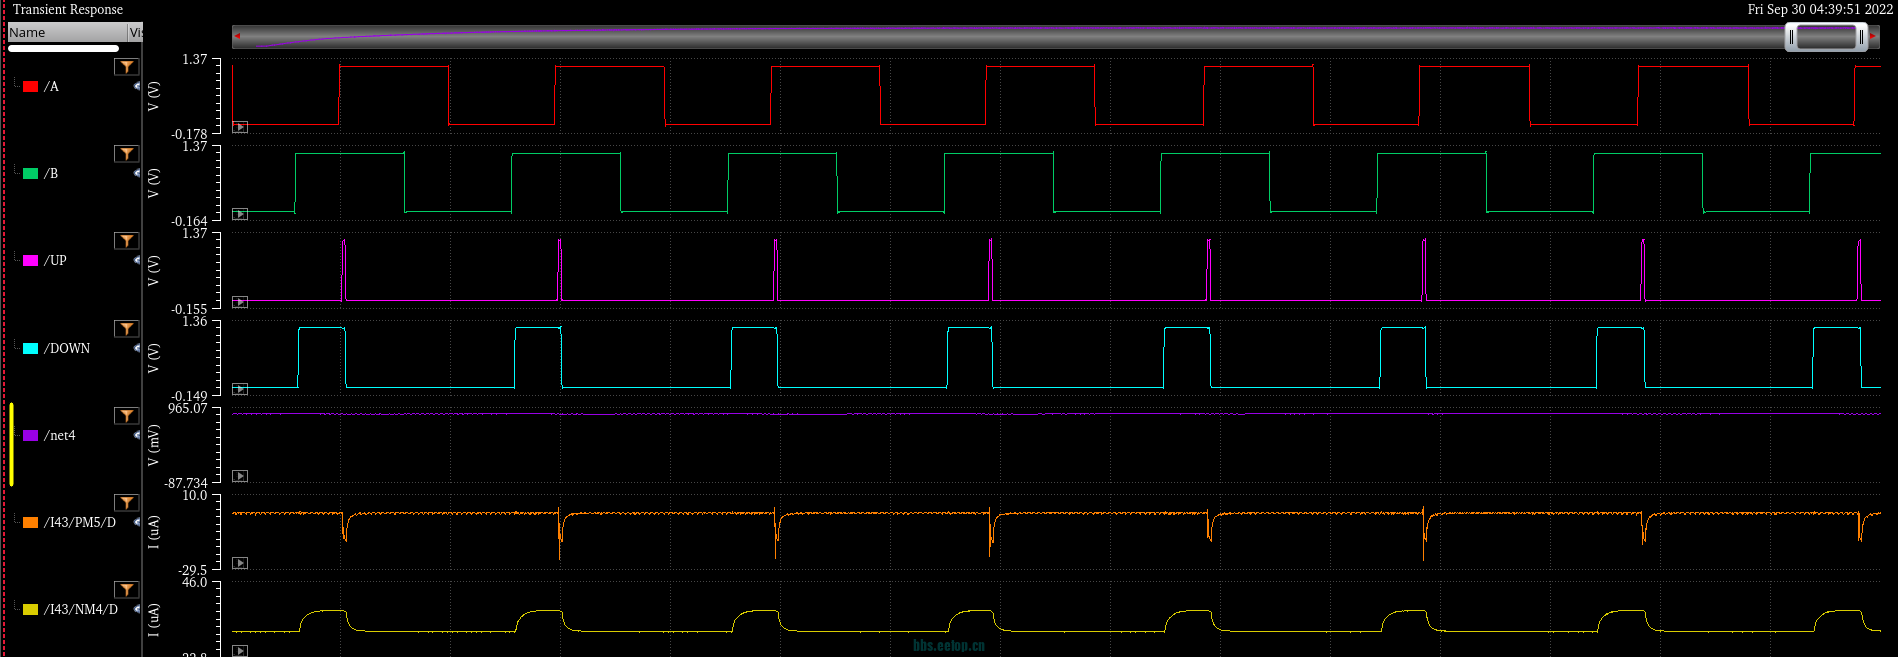Click the scrollbar right red arrow
1898x657 pixels.
(1873, 36)
